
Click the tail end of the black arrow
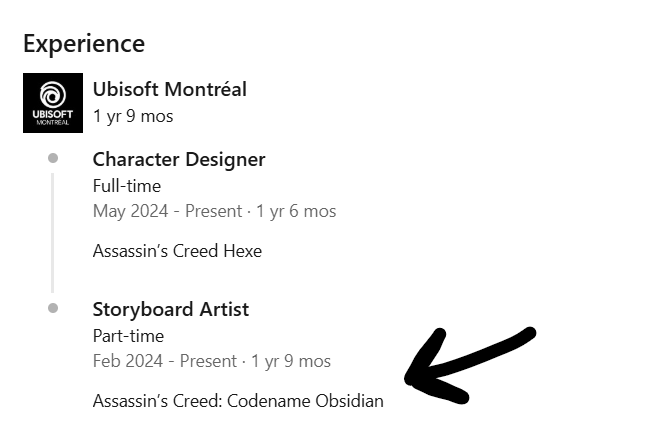(x=529, y=334)
